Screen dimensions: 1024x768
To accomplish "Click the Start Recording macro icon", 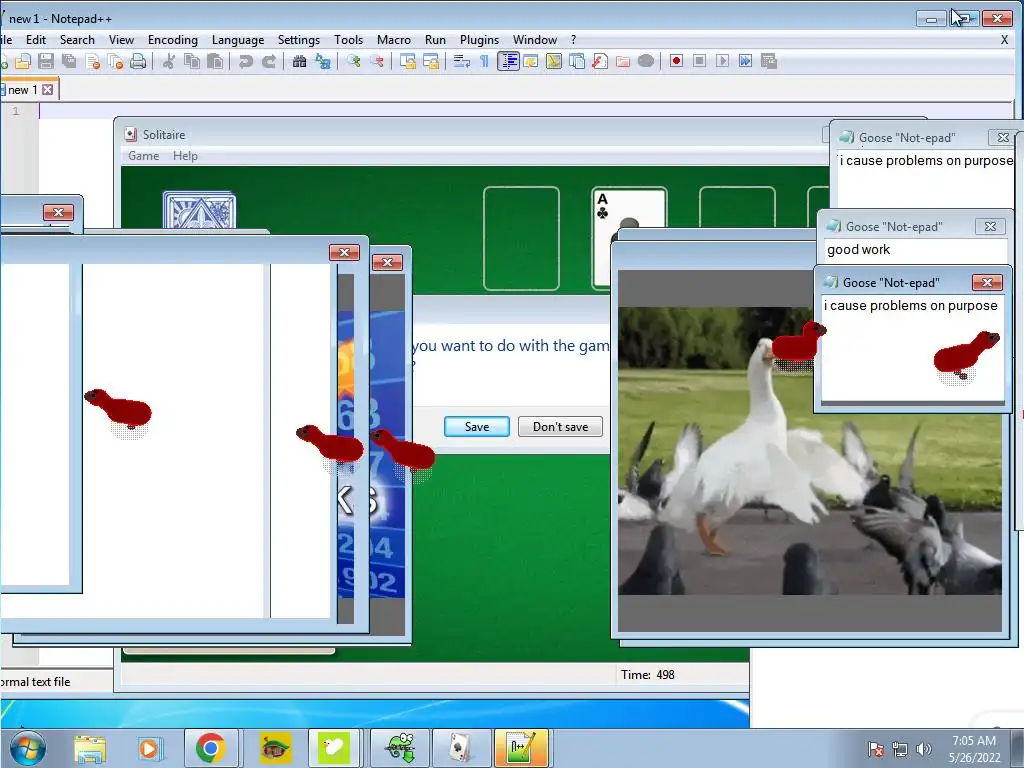I will [677, 61].
